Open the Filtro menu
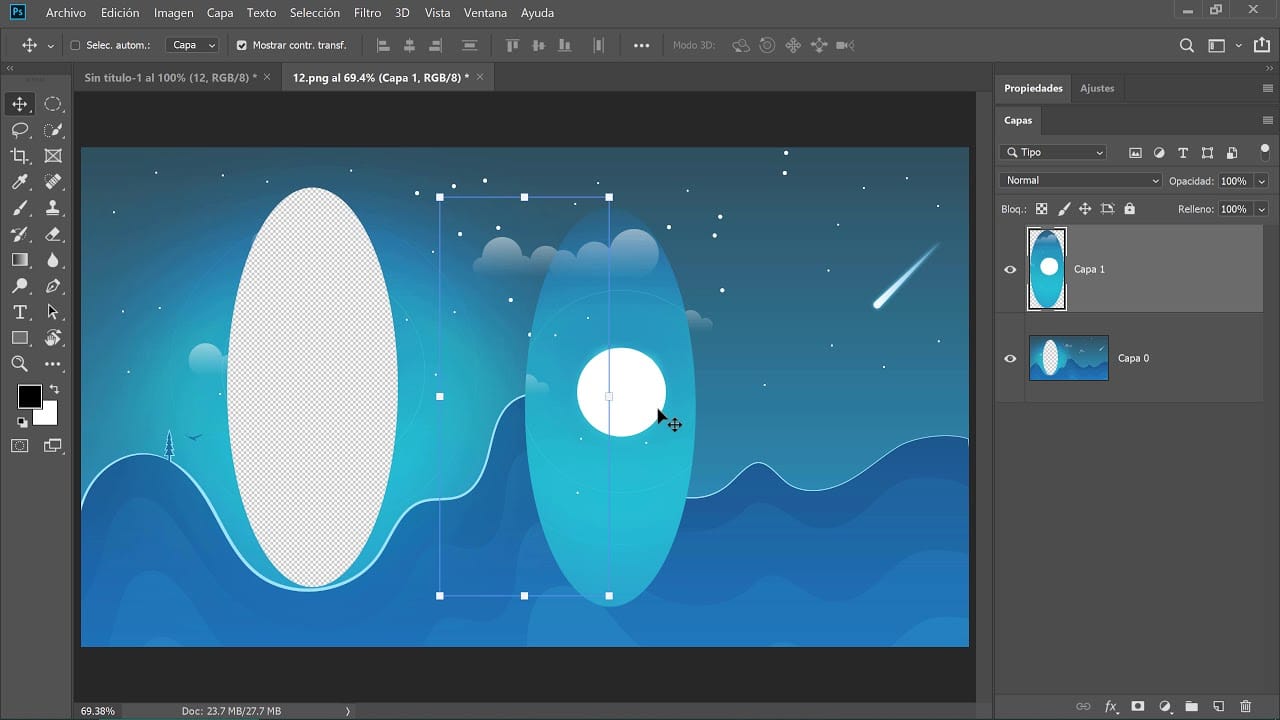This screenshot has height=720, width=1280. coord(367,13)
